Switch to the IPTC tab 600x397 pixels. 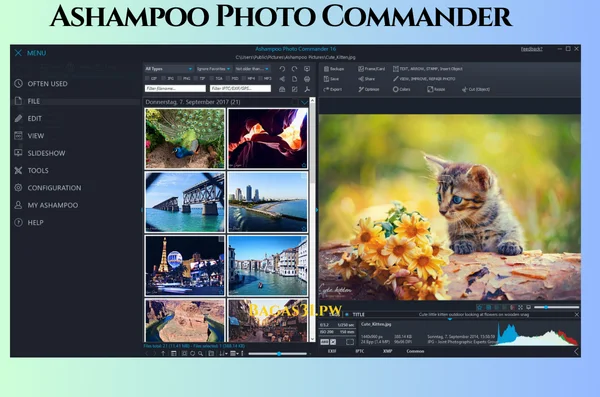(x=360, y=351)
